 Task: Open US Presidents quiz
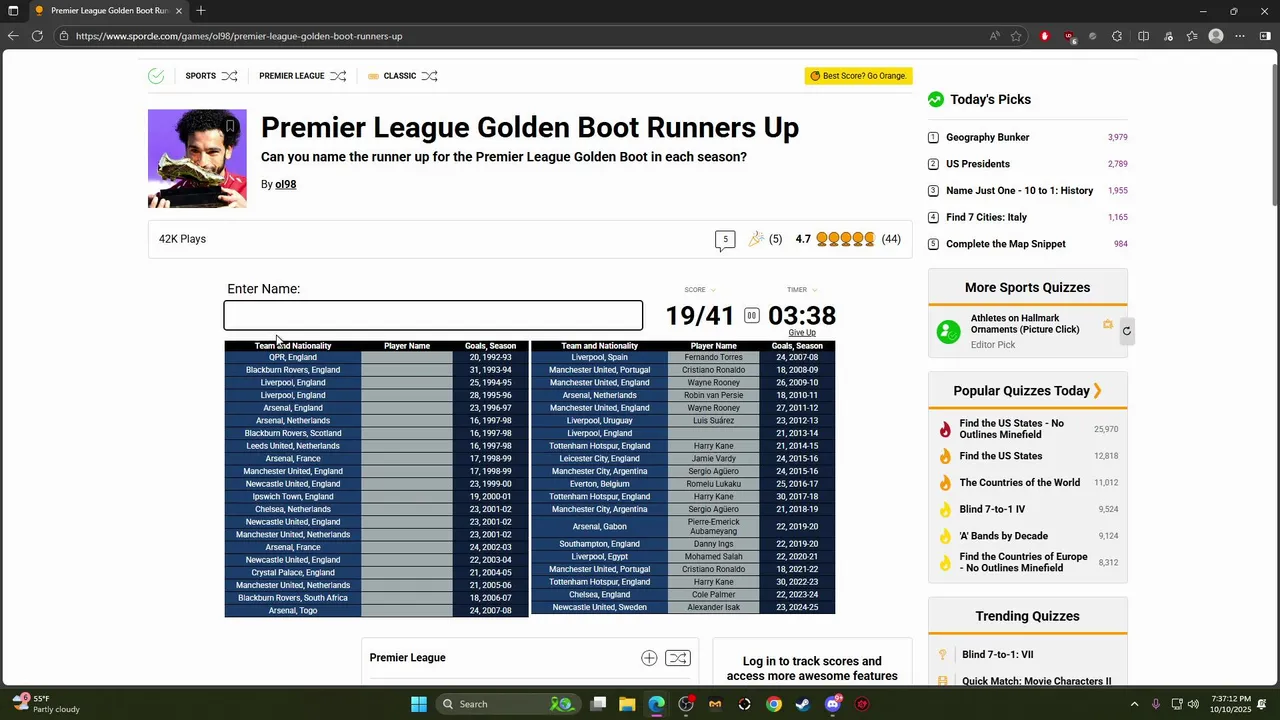tap(978, 164)
